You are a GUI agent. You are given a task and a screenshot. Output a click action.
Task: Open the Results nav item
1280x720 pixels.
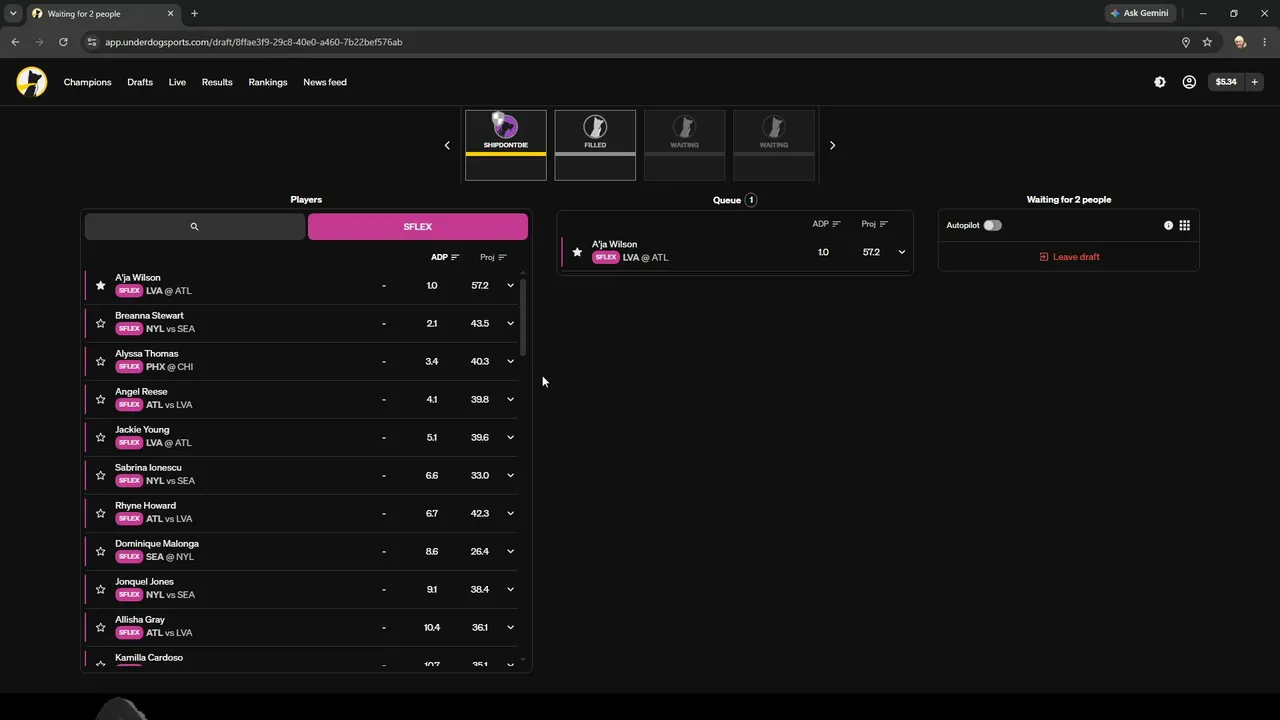[x=217, y=82]
